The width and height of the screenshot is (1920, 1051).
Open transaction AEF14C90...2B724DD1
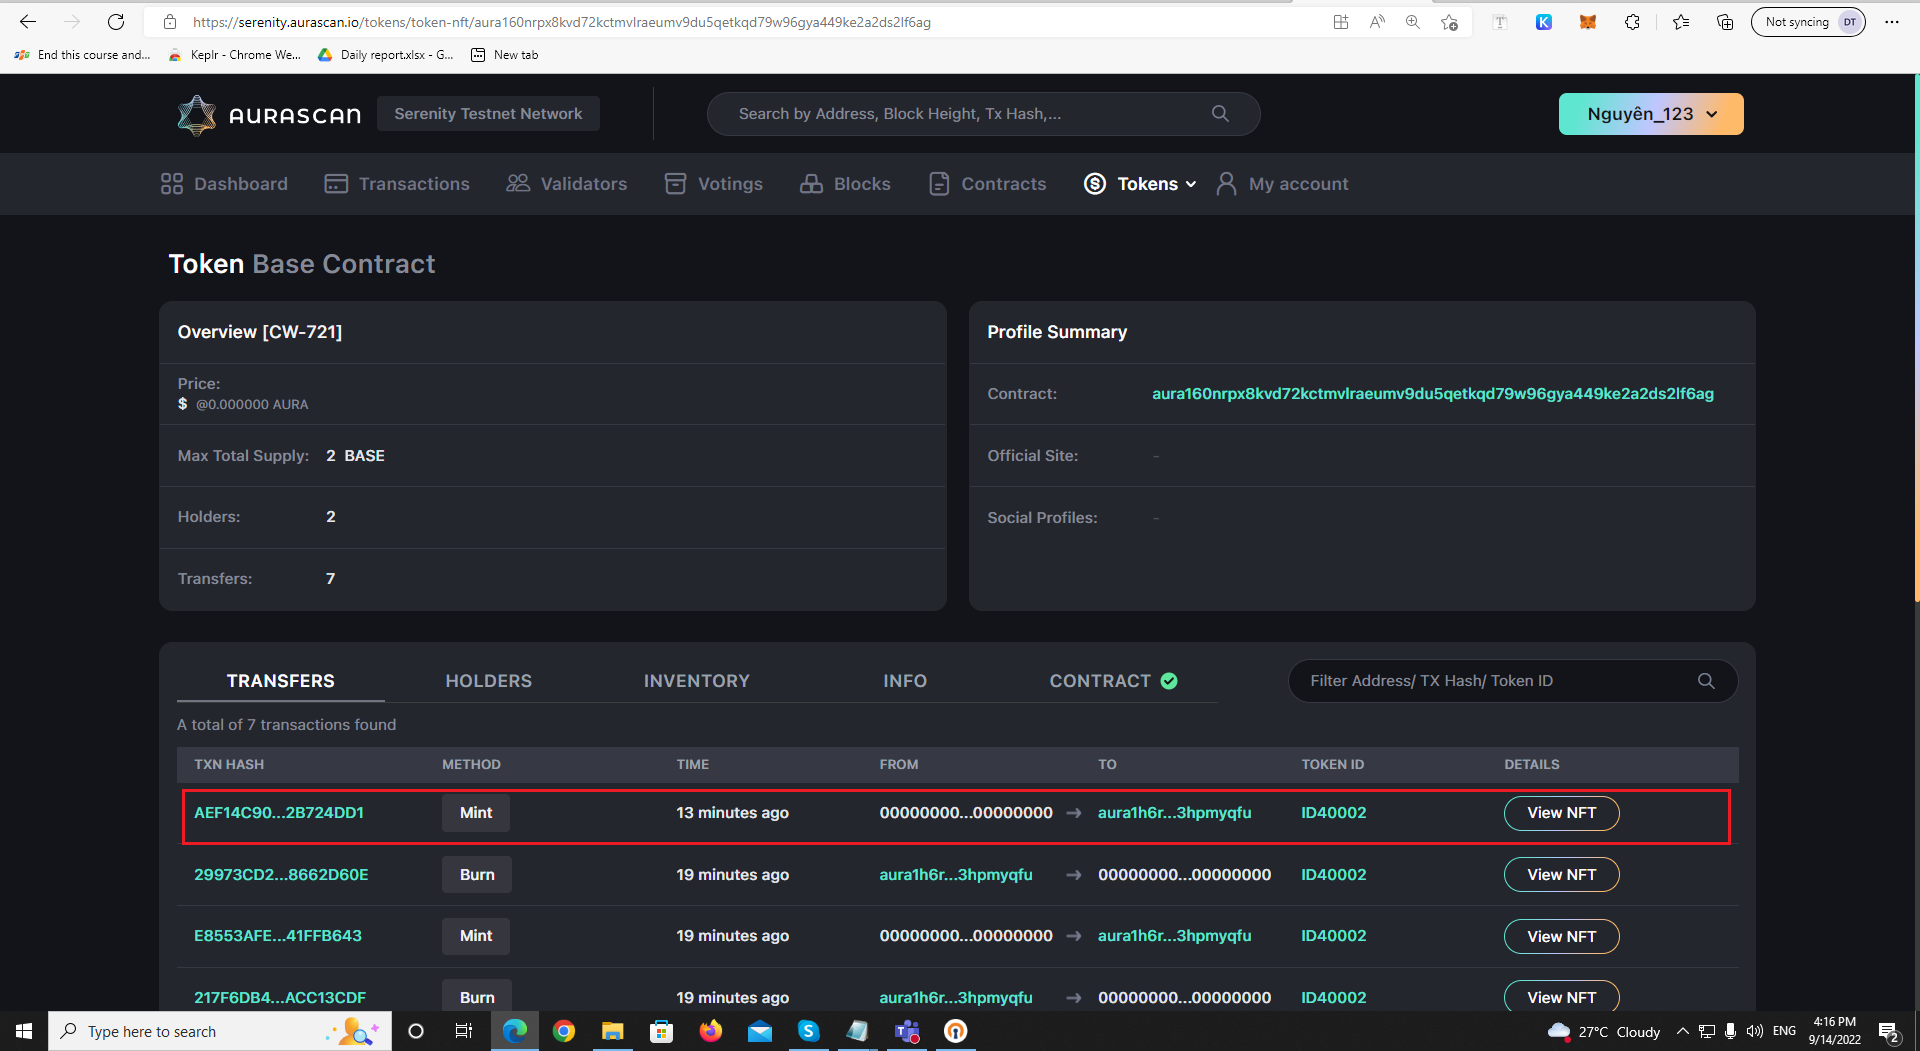click(278, 813)
